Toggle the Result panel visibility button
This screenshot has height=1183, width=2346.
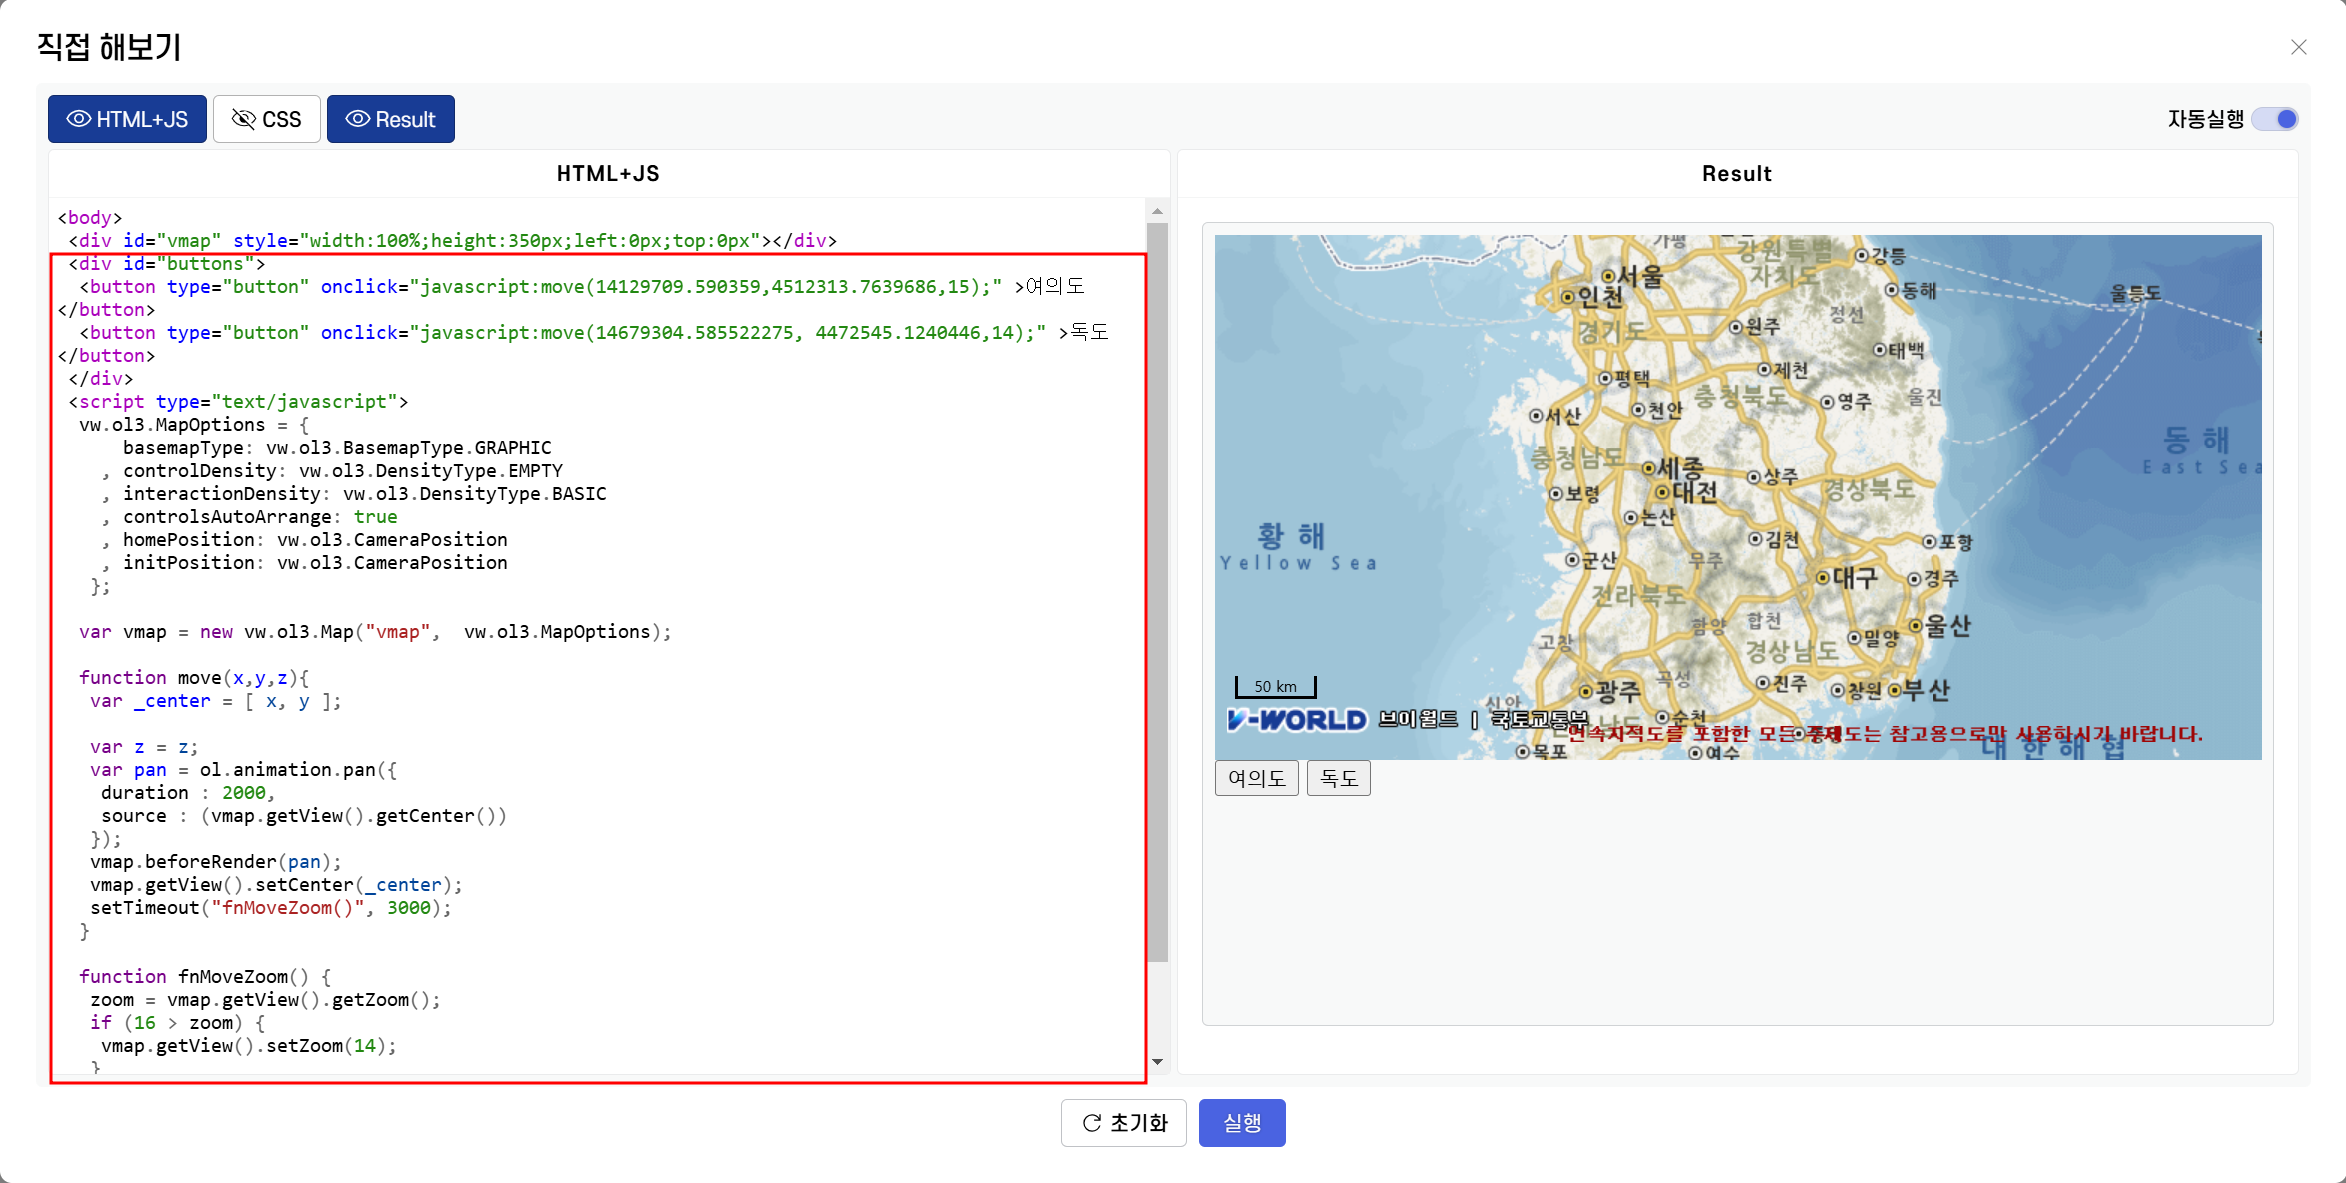coord(390,119)
